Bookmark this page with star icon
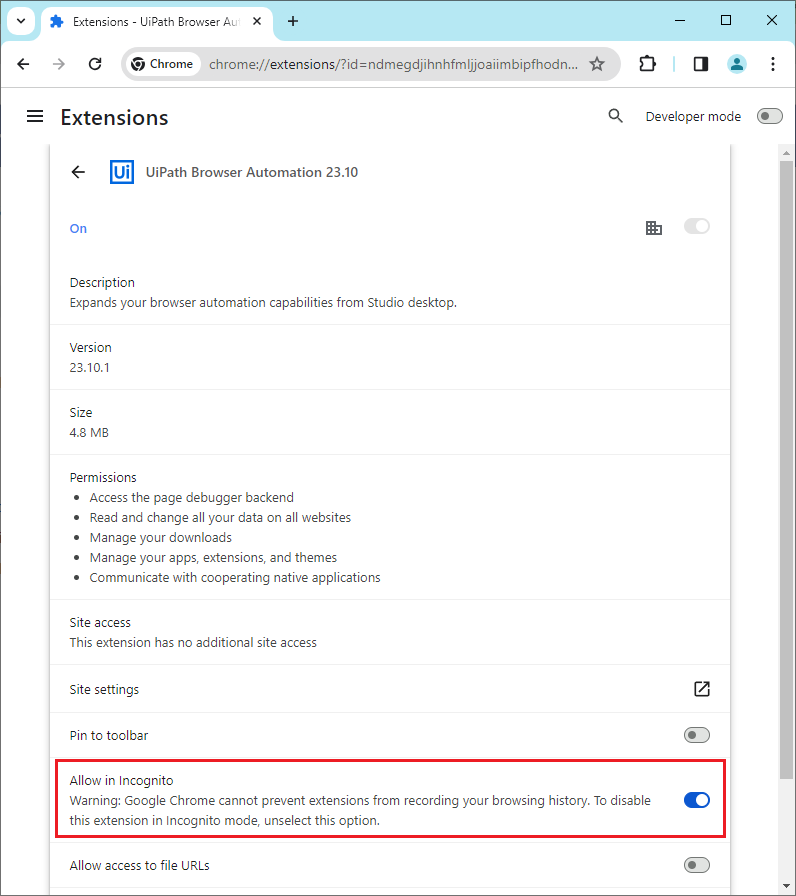Screen dimensions: 796x896 [597, 64]
